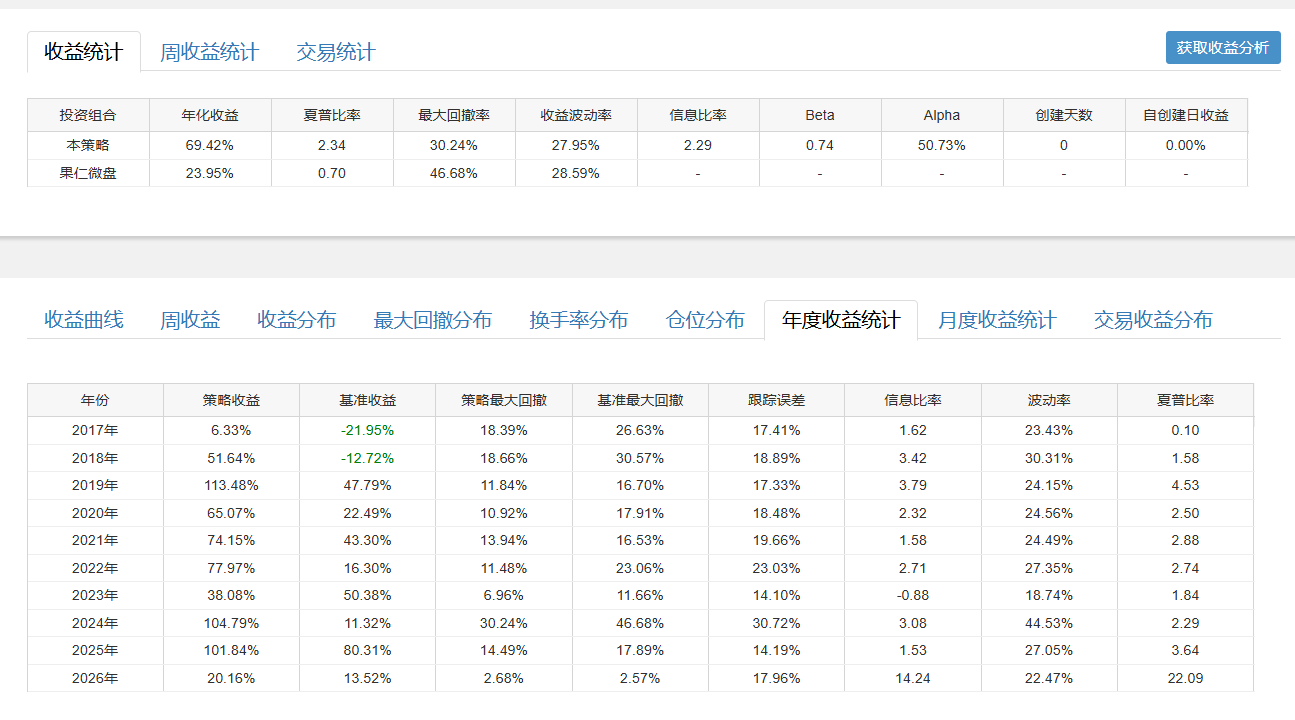
Task: Select the 策略最大回撤 column header
Action: [504, 400]
